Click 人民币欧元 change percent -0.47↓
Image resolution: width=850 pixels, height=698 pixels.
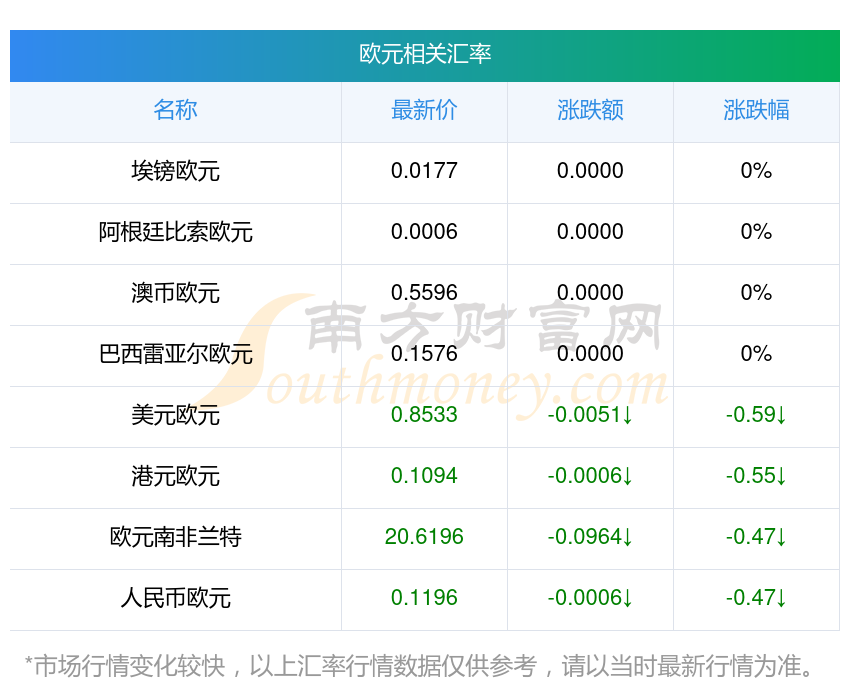click(756, 598)
